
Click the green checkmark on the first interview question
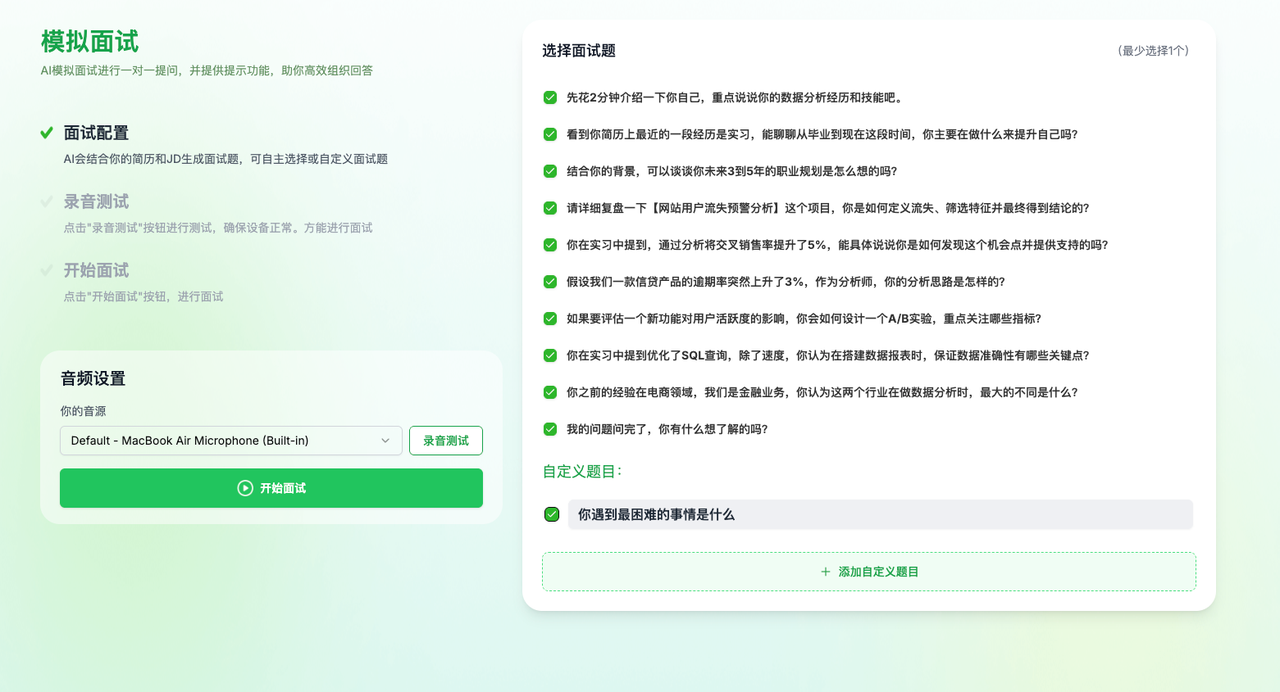pyautogui.click(x=549, y=97)
